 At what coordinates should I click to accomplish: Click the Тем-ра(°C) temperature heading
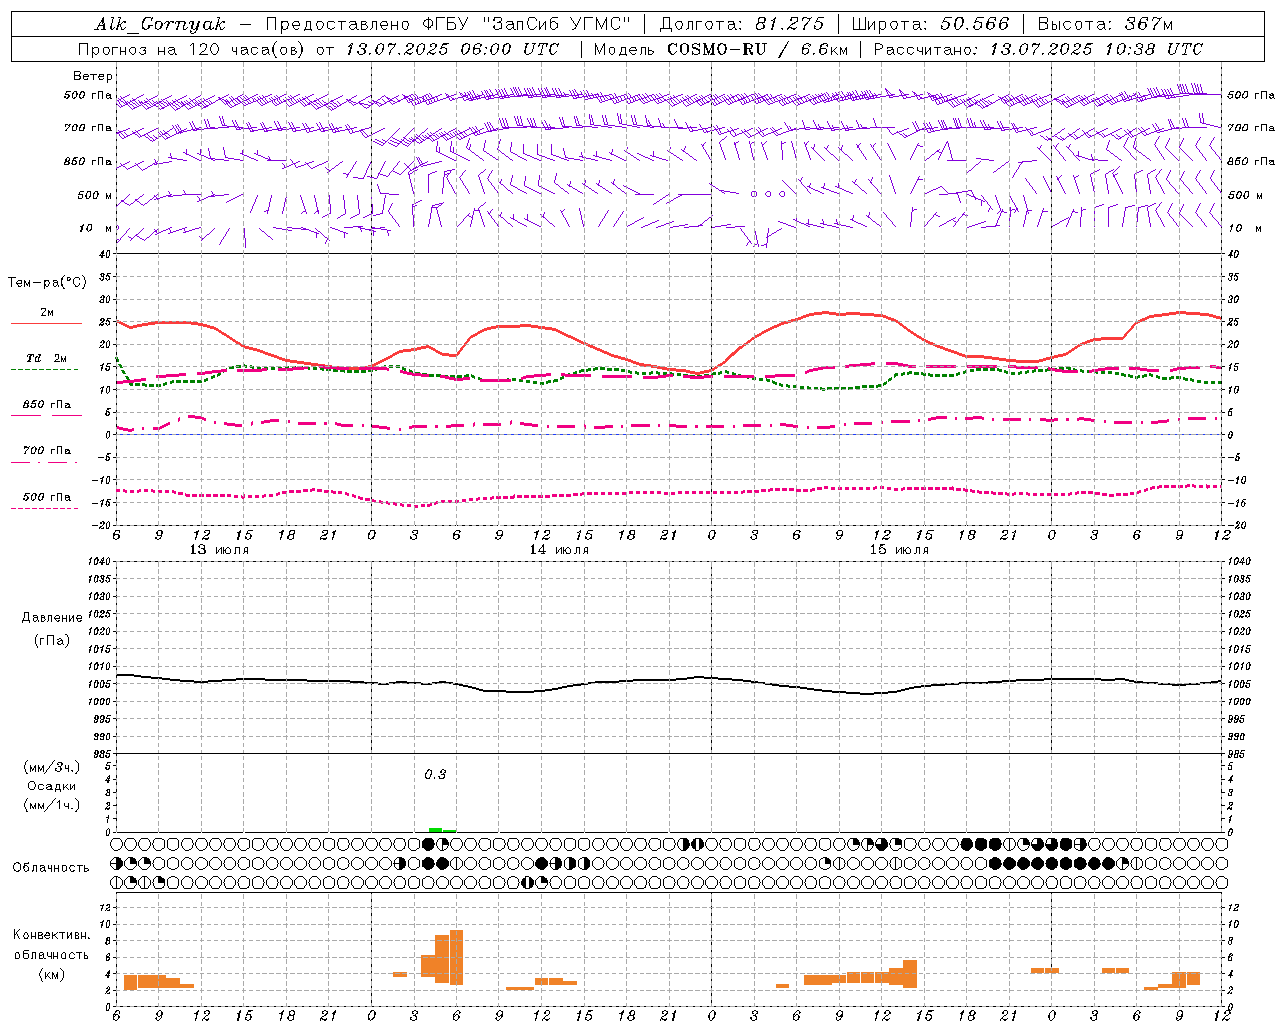coord(48,283)
